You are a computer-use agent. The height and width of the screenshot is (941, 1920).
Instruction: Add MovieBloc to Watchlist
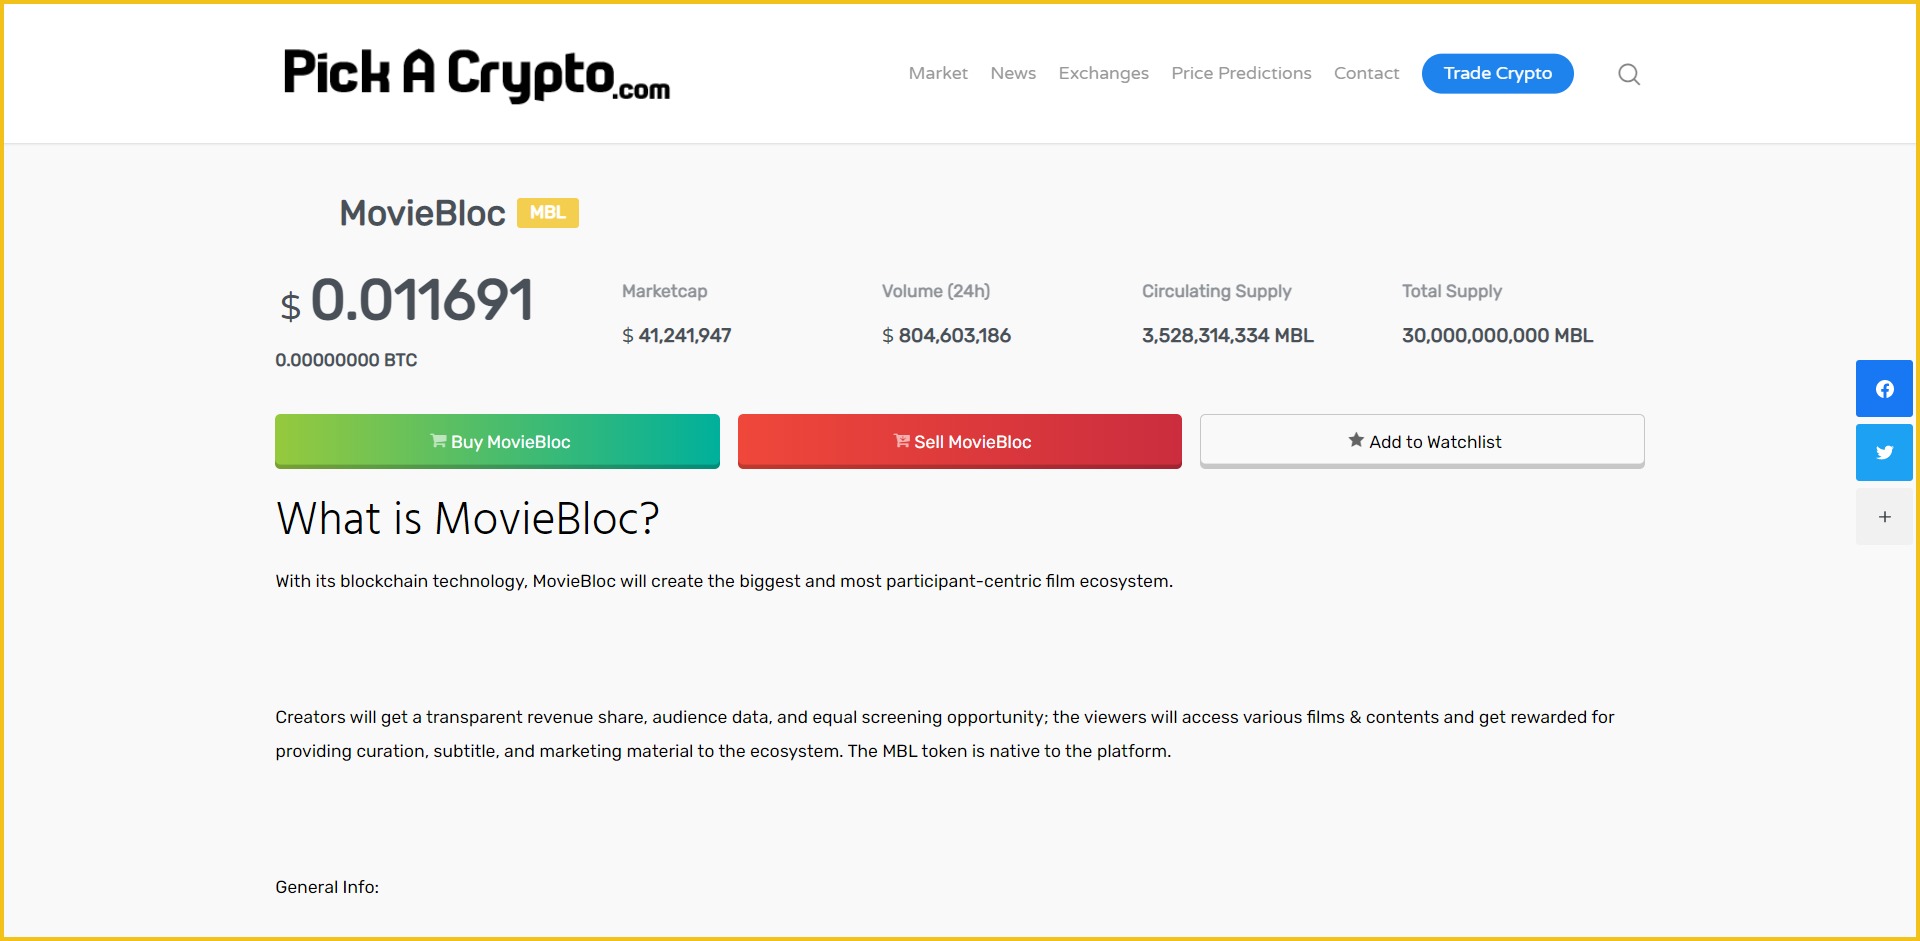(1421, 441)
